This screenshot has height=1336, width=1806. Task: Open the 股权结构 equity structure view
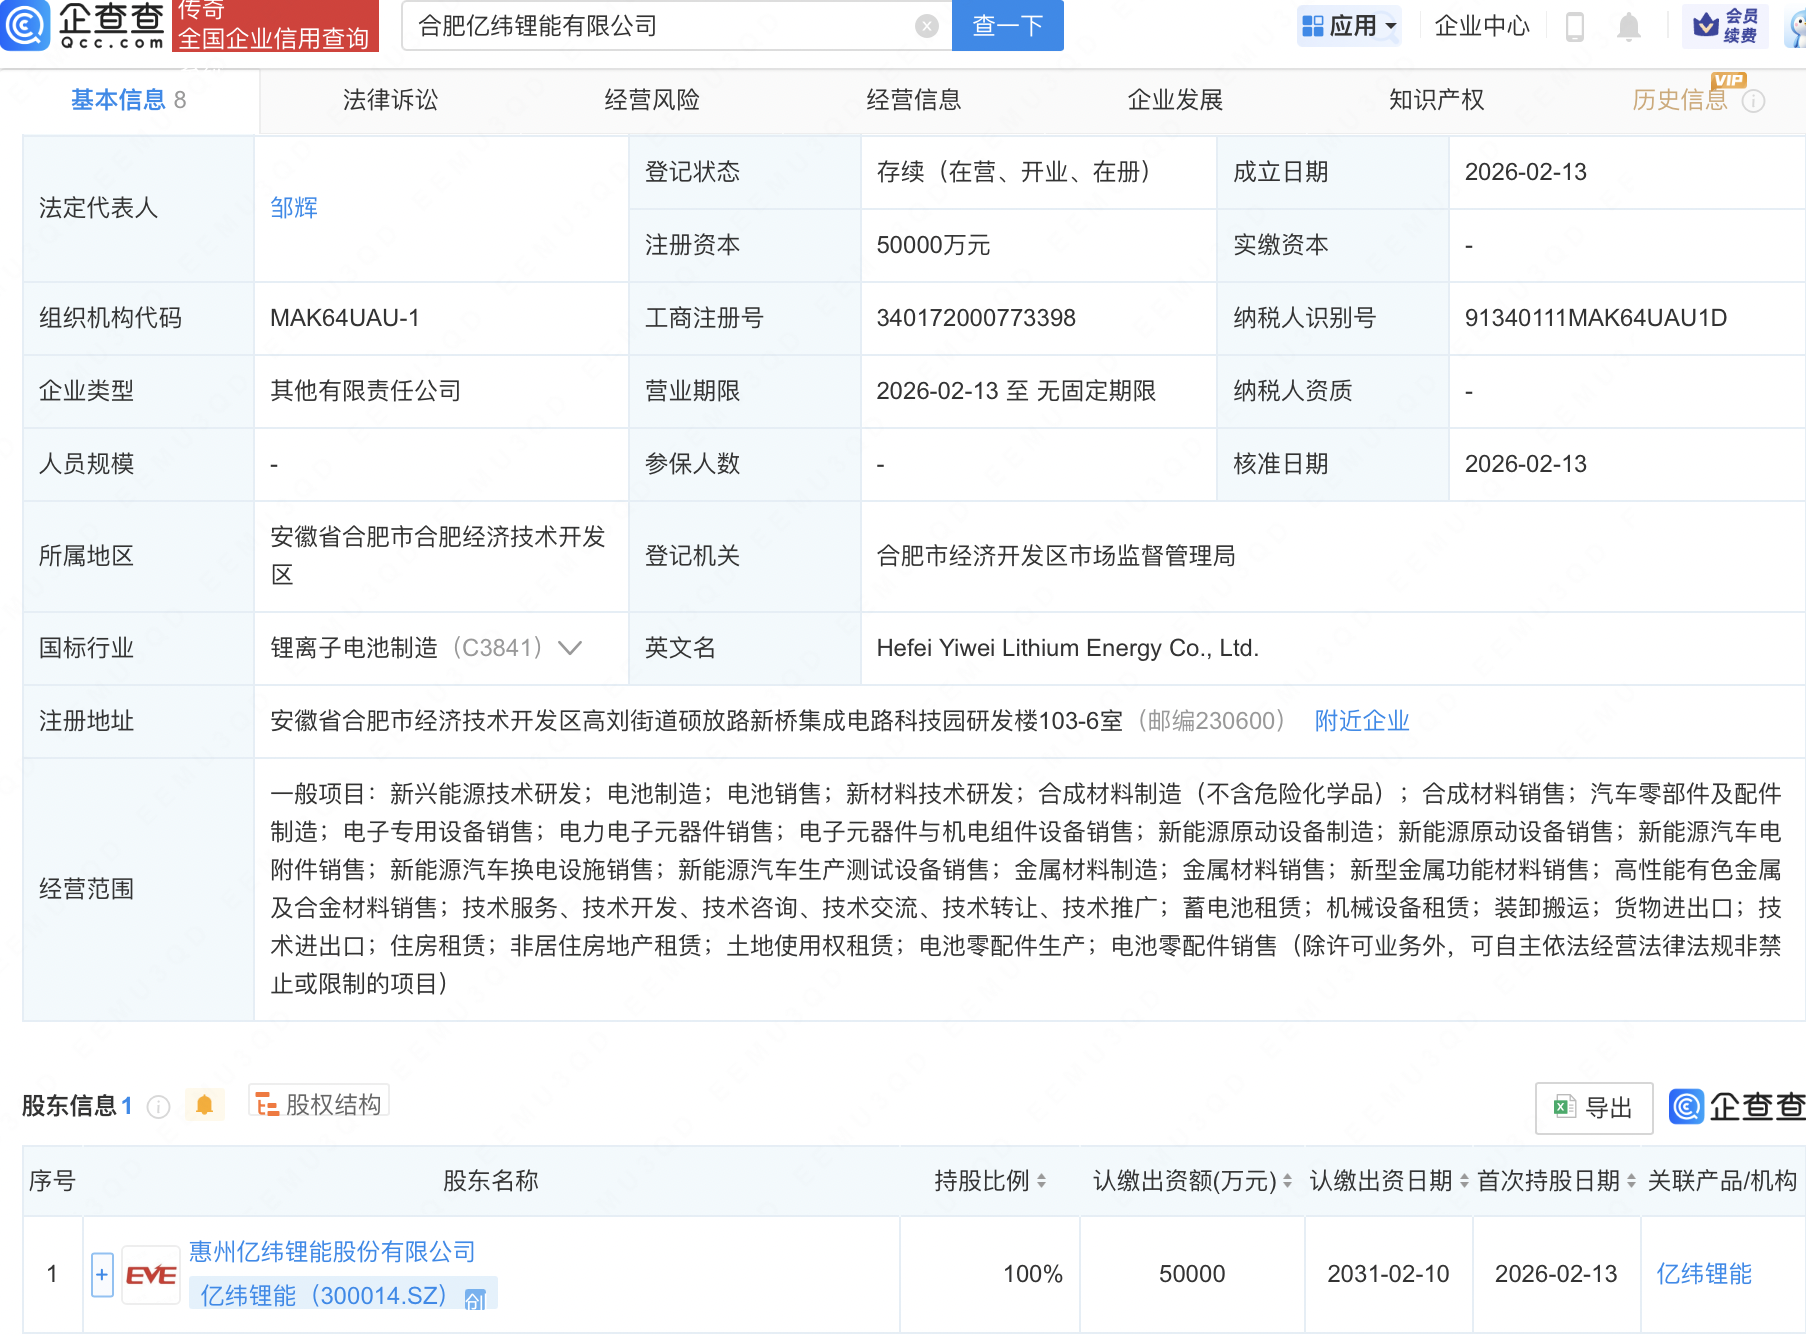click(319, 1104)
